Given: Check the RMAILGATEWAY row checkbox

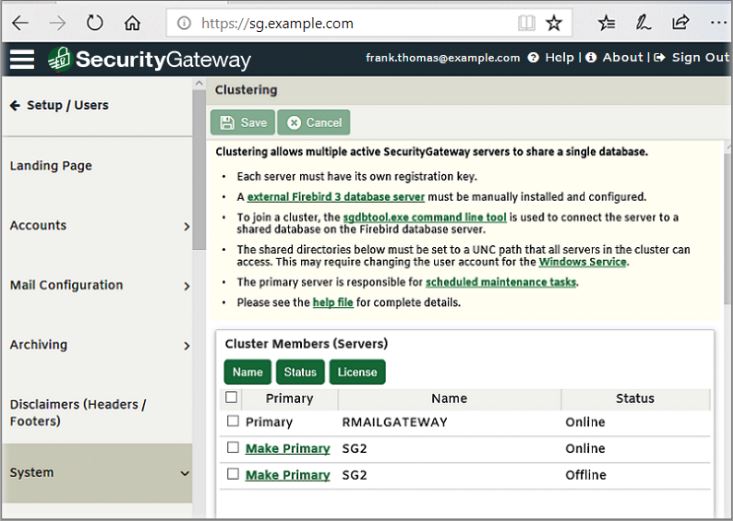Looking at the screenshot, I should 233,421.
